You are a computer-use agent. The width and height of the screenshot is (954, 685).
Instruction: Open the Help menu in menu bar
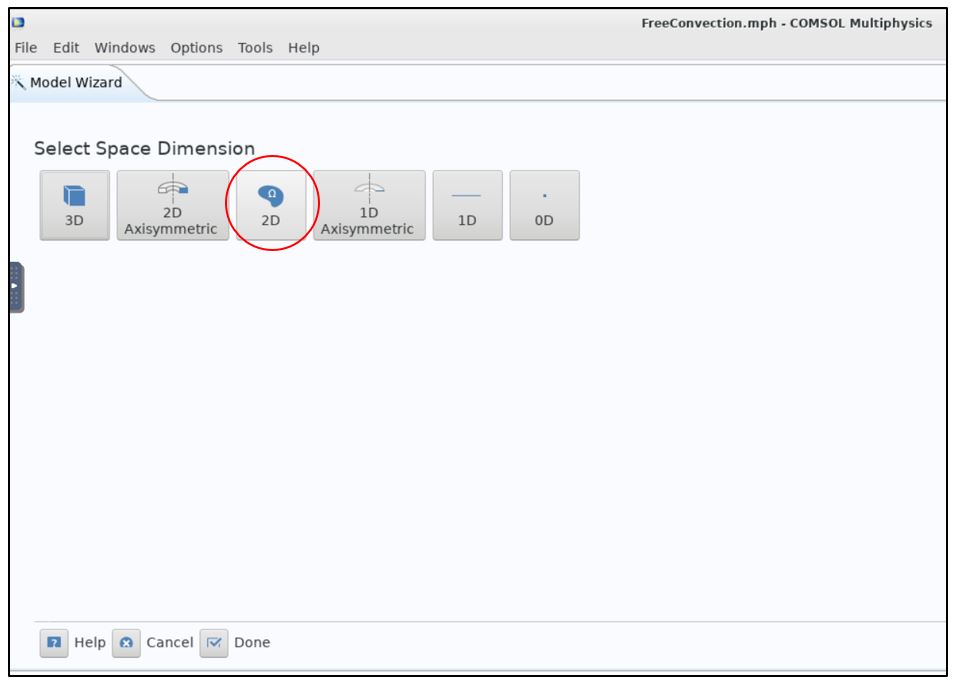pos(304,47)
